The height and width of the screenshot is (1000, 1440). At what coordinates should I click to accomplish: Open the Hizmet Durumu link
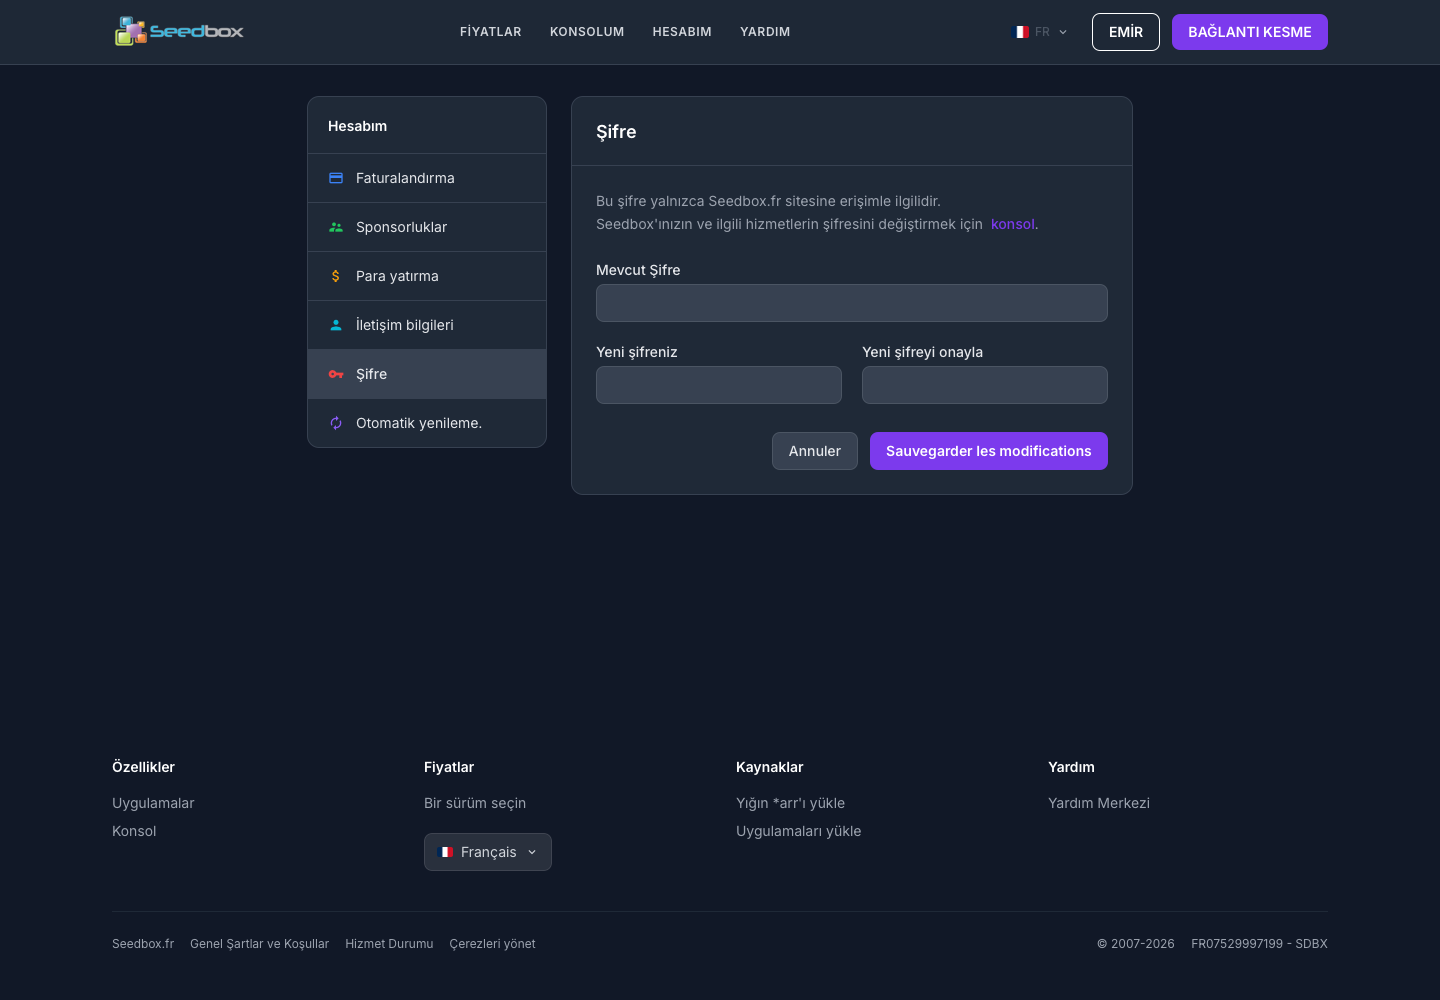389,944
